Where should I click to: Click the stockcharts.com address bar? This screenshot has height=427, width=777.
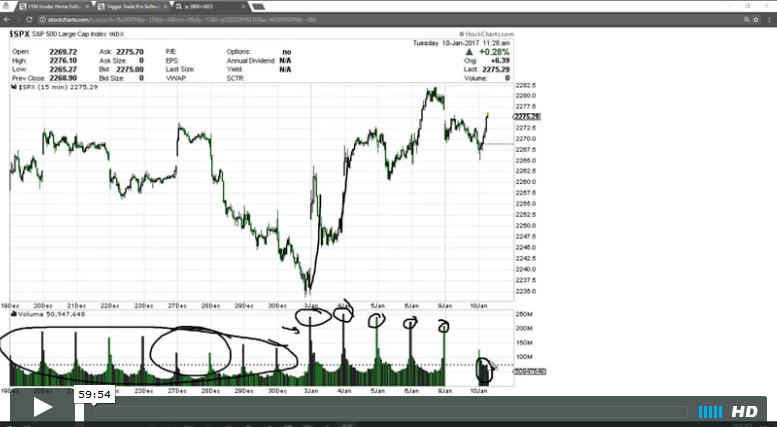150,18
